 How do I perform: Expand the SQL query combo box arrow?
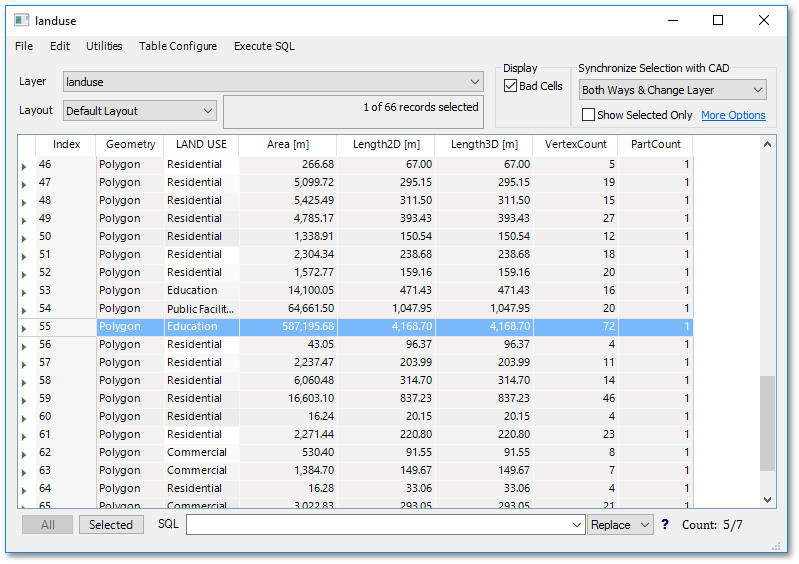click(576, 525)
